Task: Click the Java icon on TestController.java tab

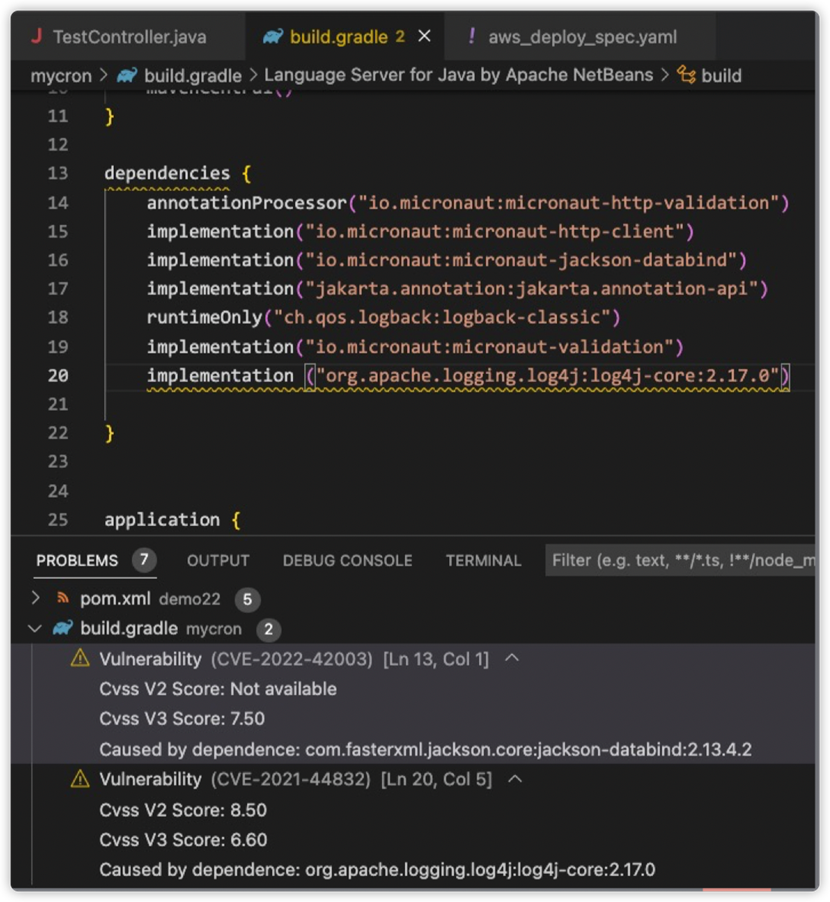Action: (x=37, y=37)
